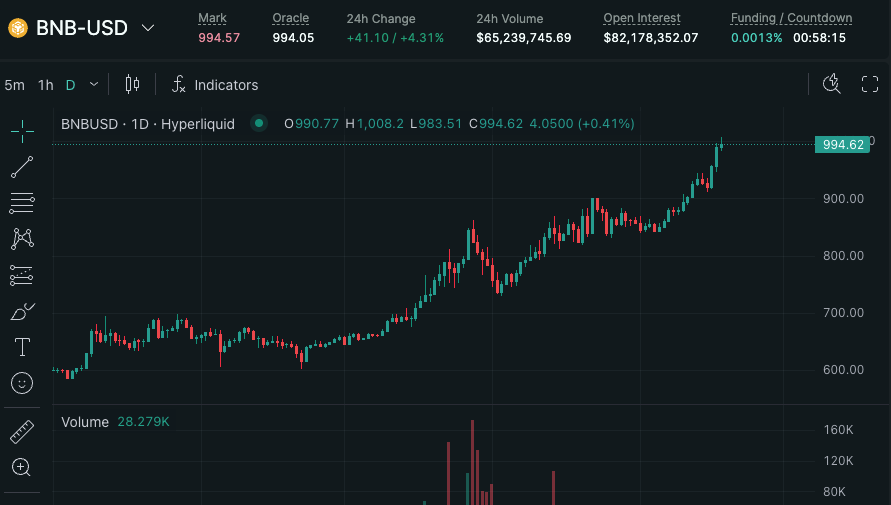The image size is (891, 505).
Task: Click the quick search lightning icon
Action: tap(832, 84)
